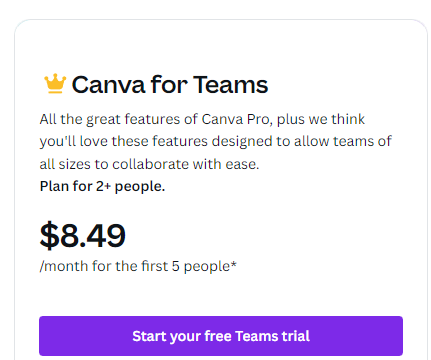Click the word features after great
The width and height of the screenshot is (431, 360).
coord(161,119)
